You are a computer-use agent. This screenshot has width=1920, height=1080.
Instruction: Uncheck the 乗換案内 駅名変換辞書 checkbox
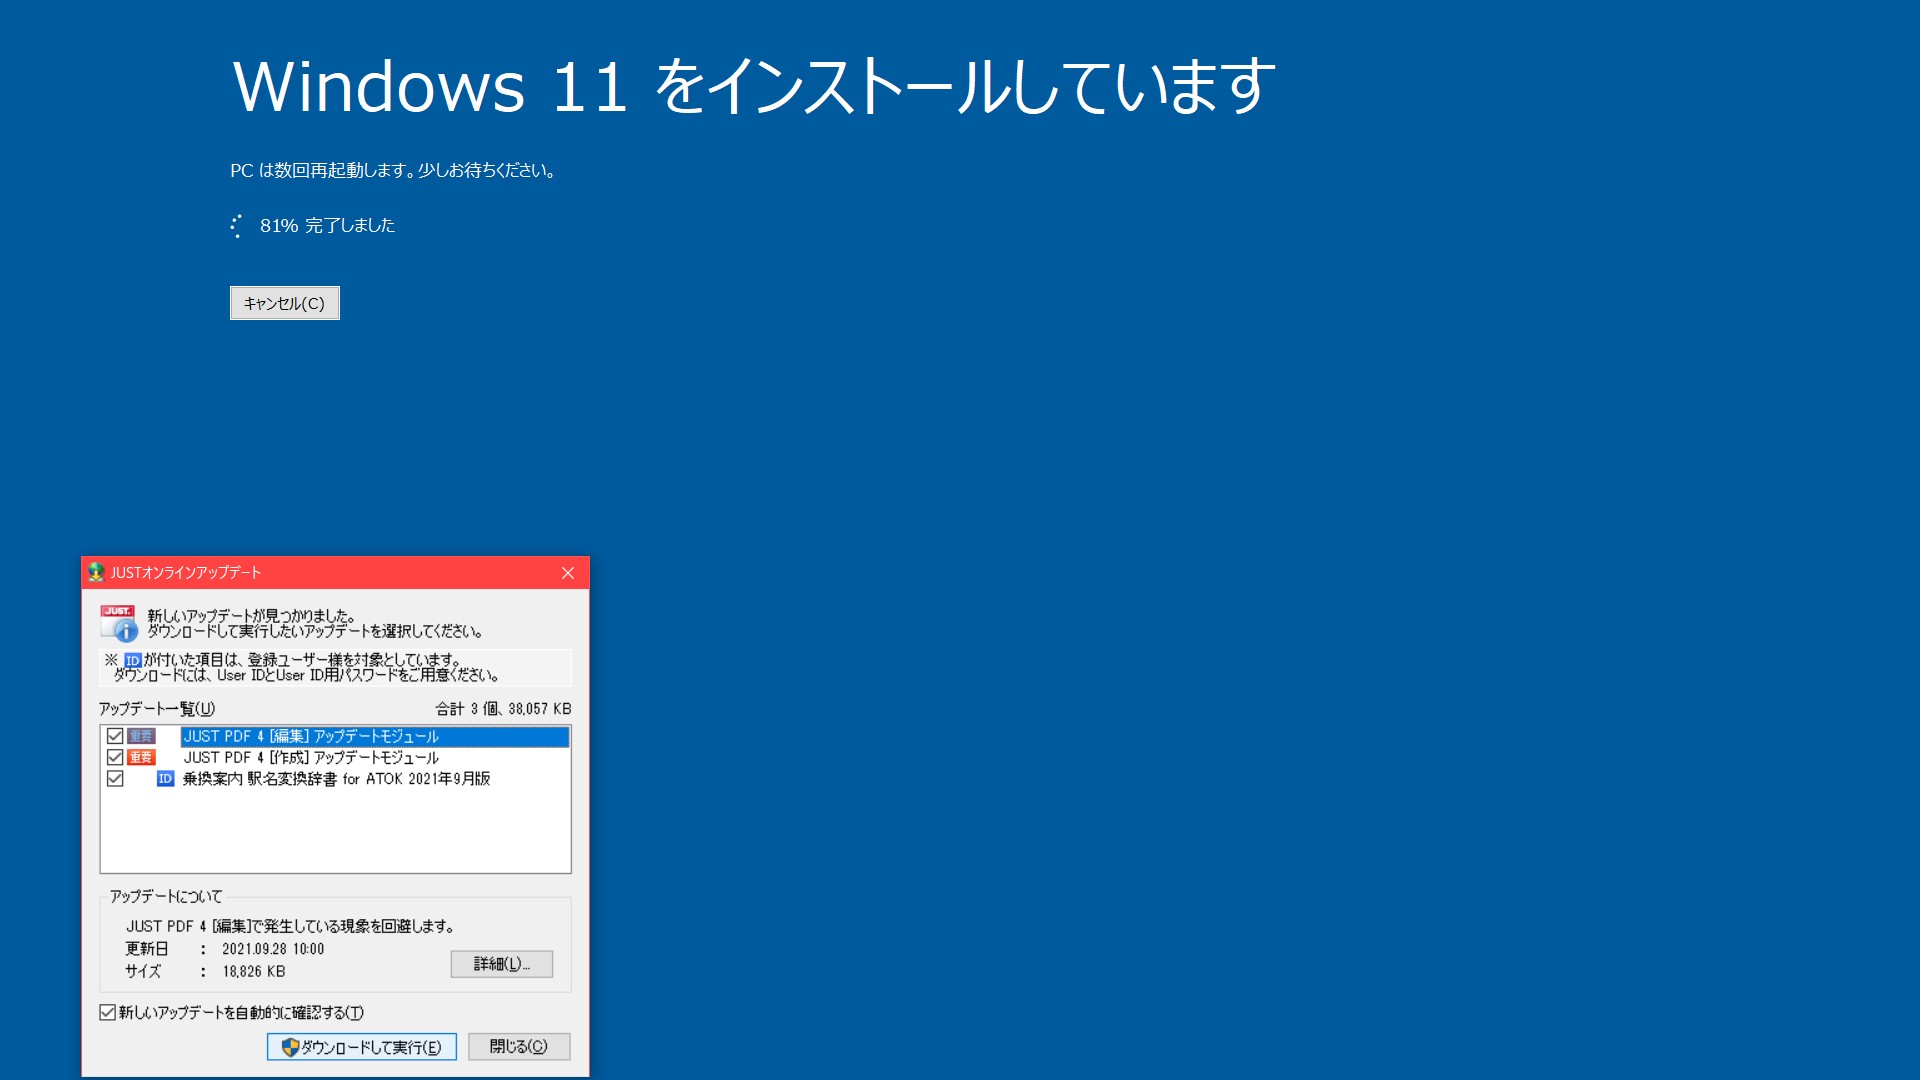point(115,778)
